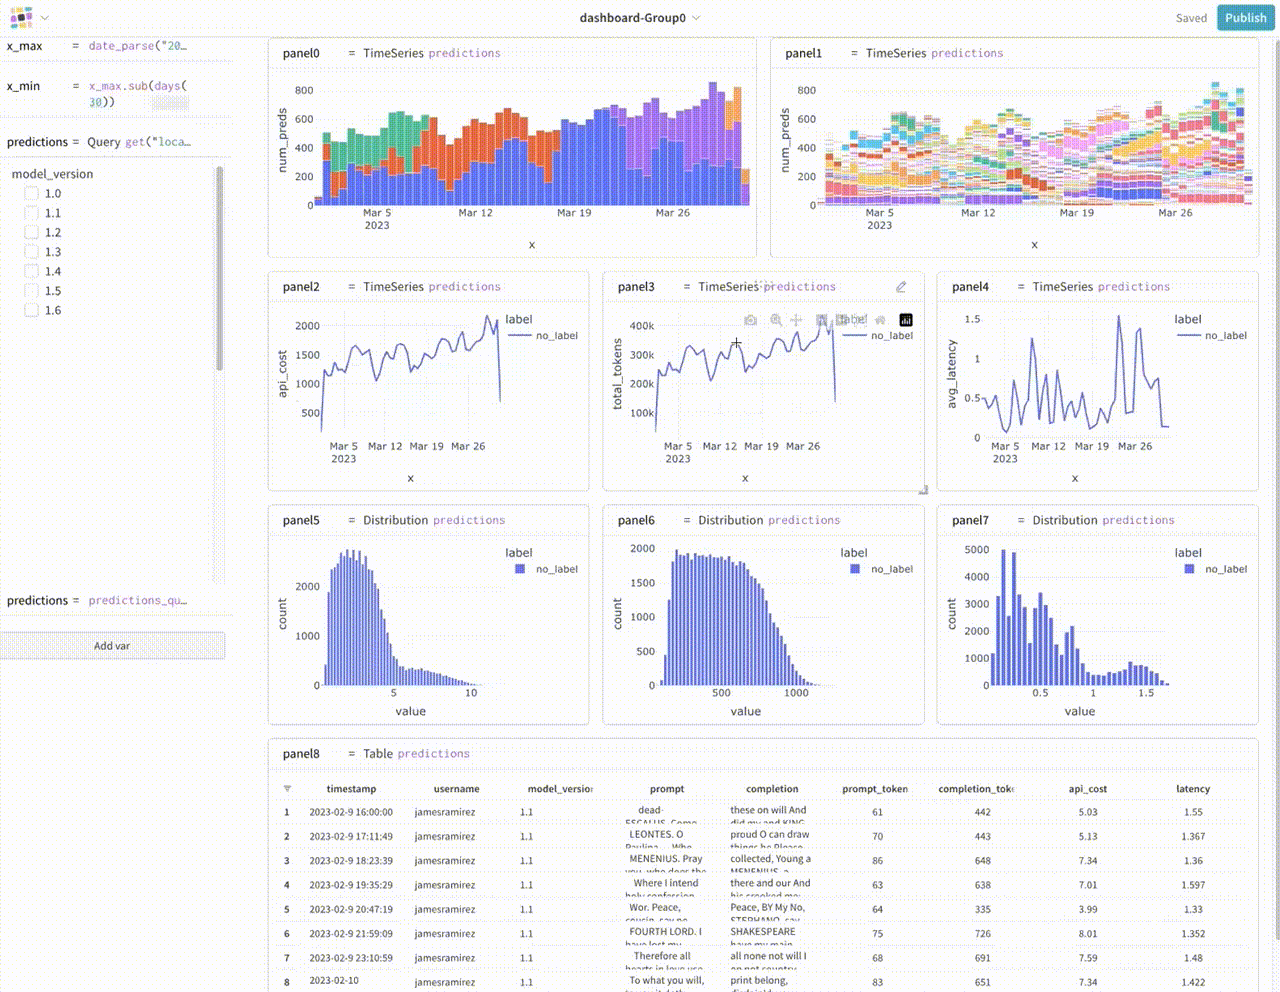This screenshot has width=1280, height=992.
Task: Click the colorful app logo icon
Action: click(x=21, y=17)
